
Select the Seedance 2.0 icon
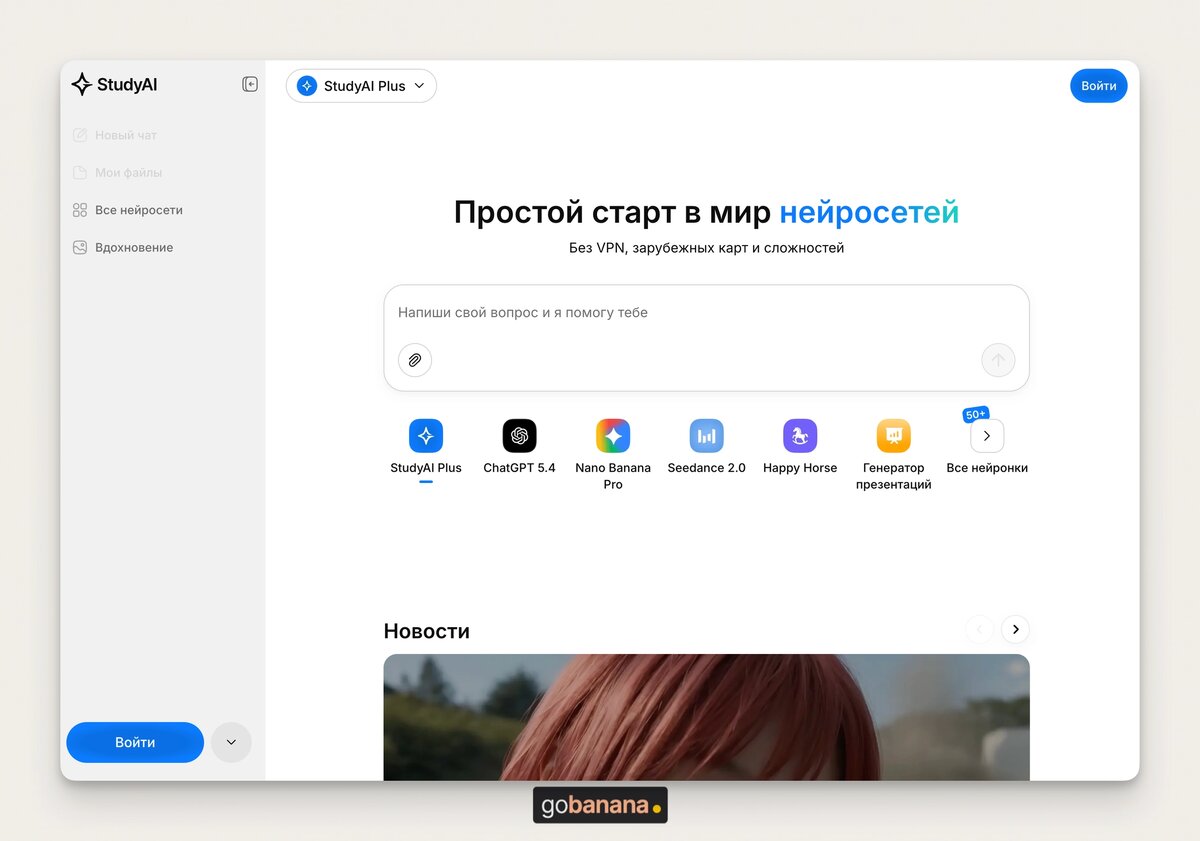(x=707, y=436)
